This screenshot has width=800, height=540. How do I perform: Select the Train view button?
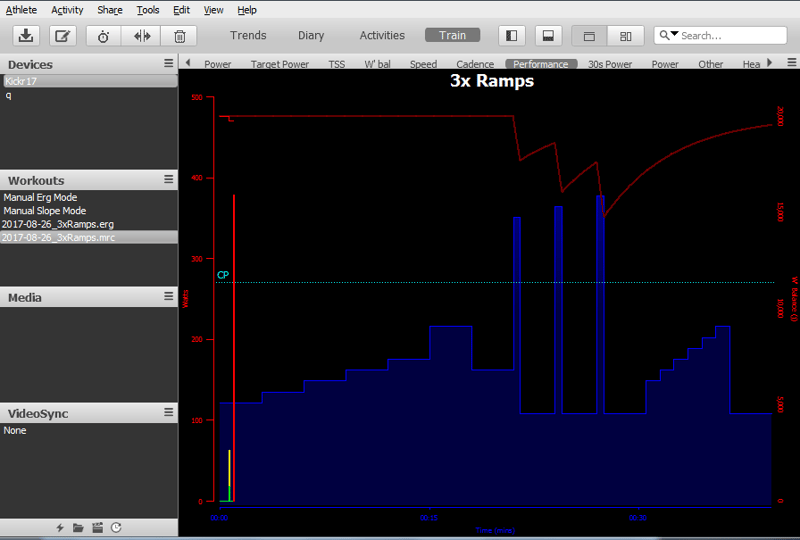[453, 35]
